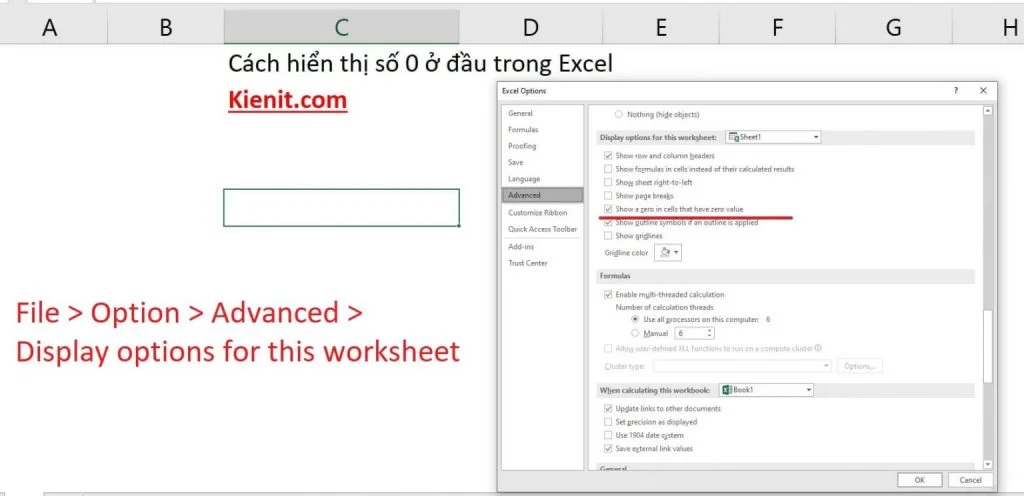Select column B header
Image resolution: width=1024 pixels, height=496 pixels.
[165, 27]
